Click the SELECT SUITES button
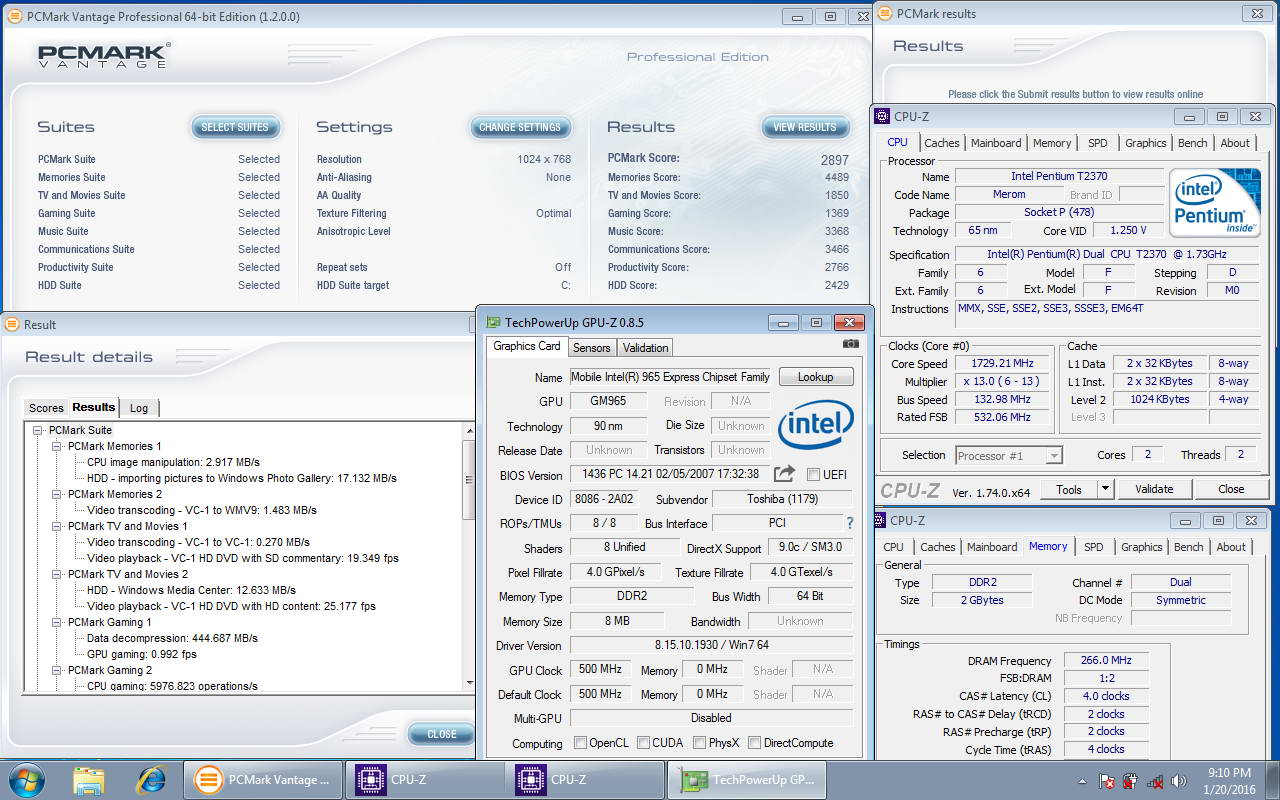 [x=235, y=127]
